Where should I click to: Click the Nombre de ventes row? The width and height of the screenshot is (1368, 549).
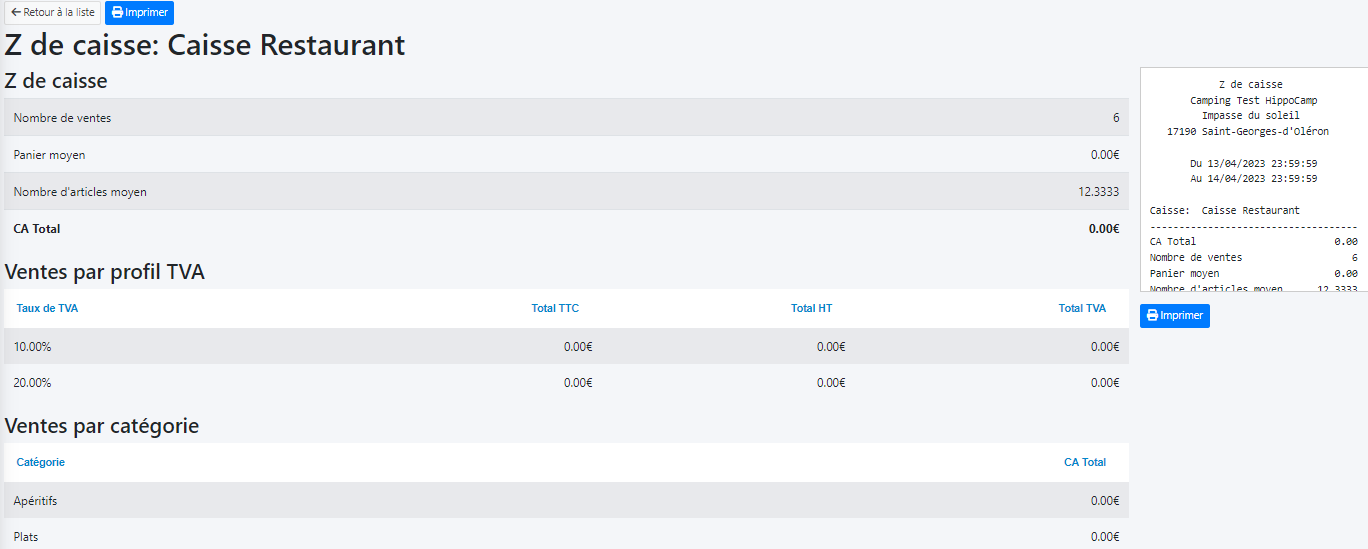pyautogui.click(x=566, y=118)
